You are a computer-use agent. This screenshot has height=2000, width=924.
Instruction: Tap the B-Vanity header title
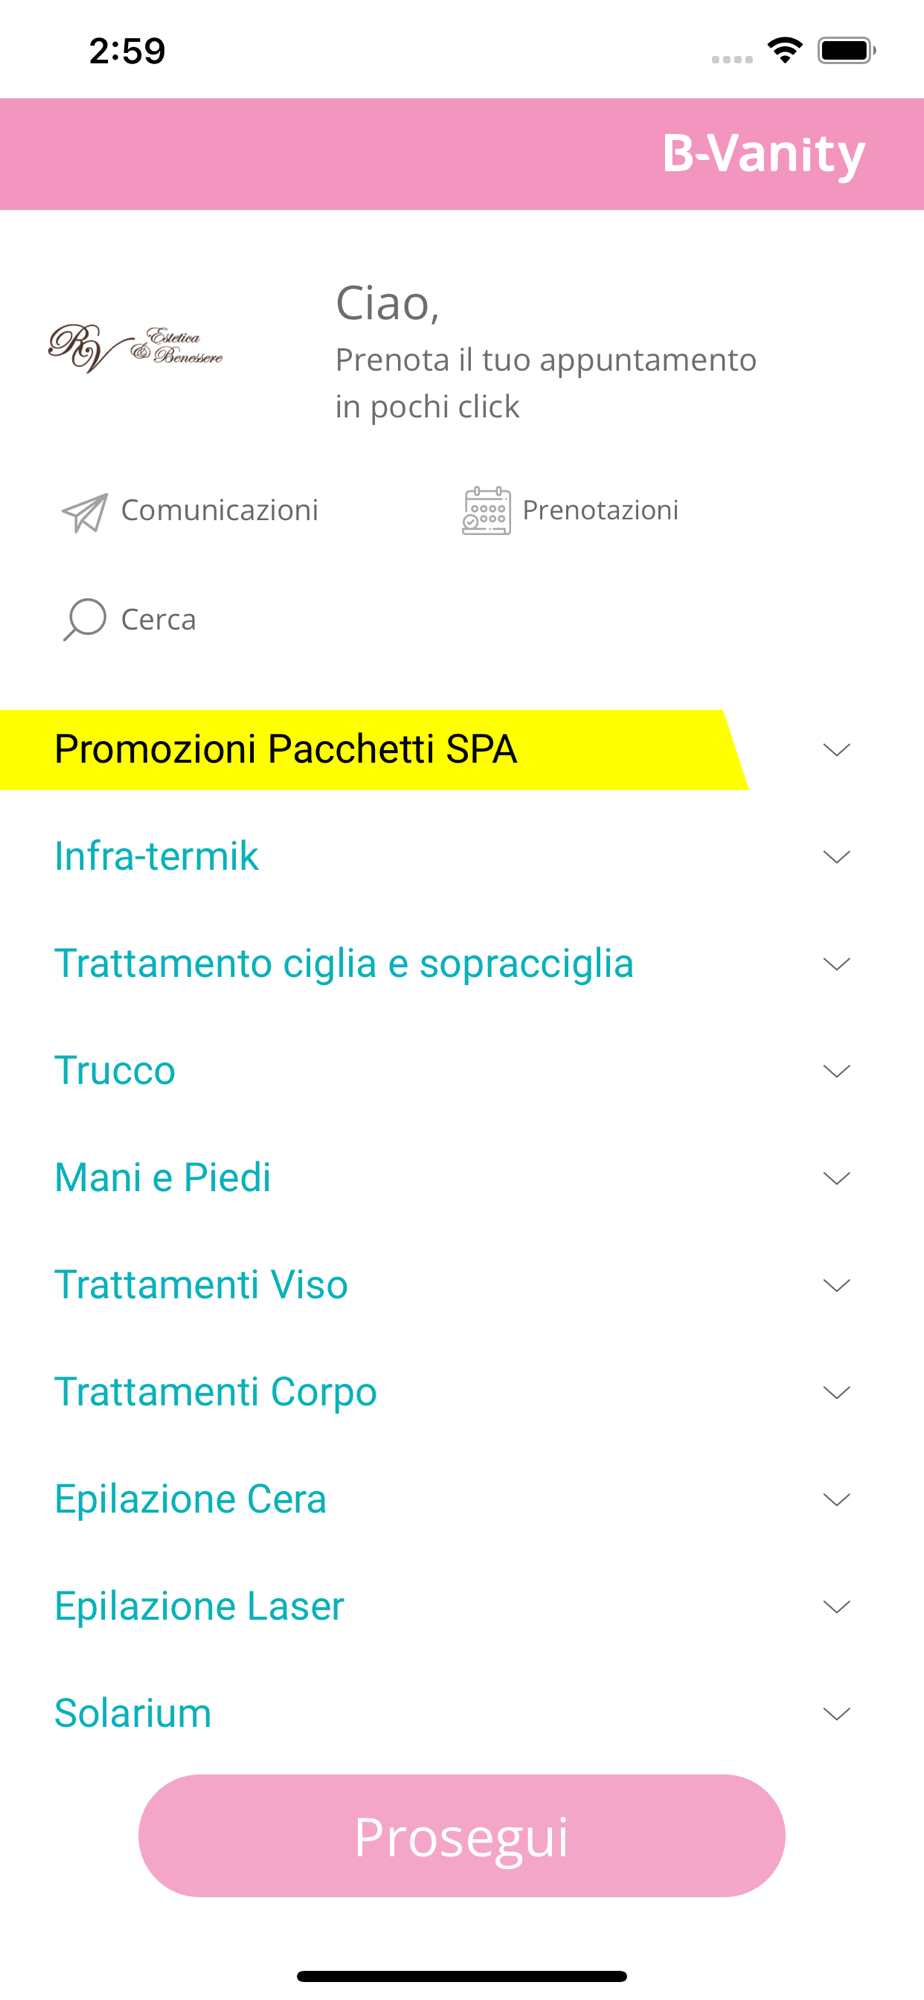[x=763, y=154]
